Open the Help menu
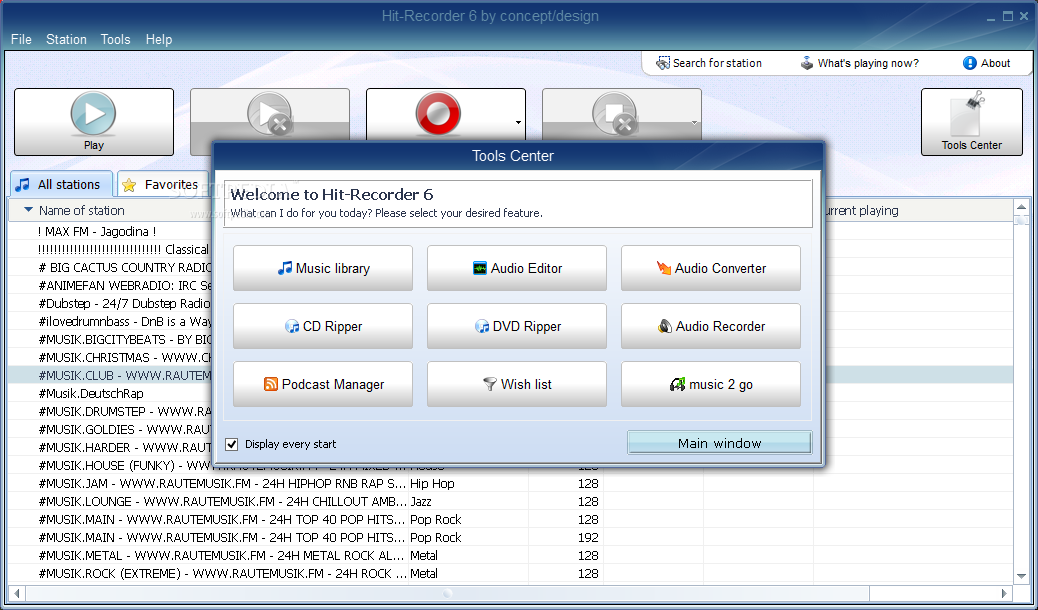The height and width of the screenshot is (610, 1038). pos(159,39)
